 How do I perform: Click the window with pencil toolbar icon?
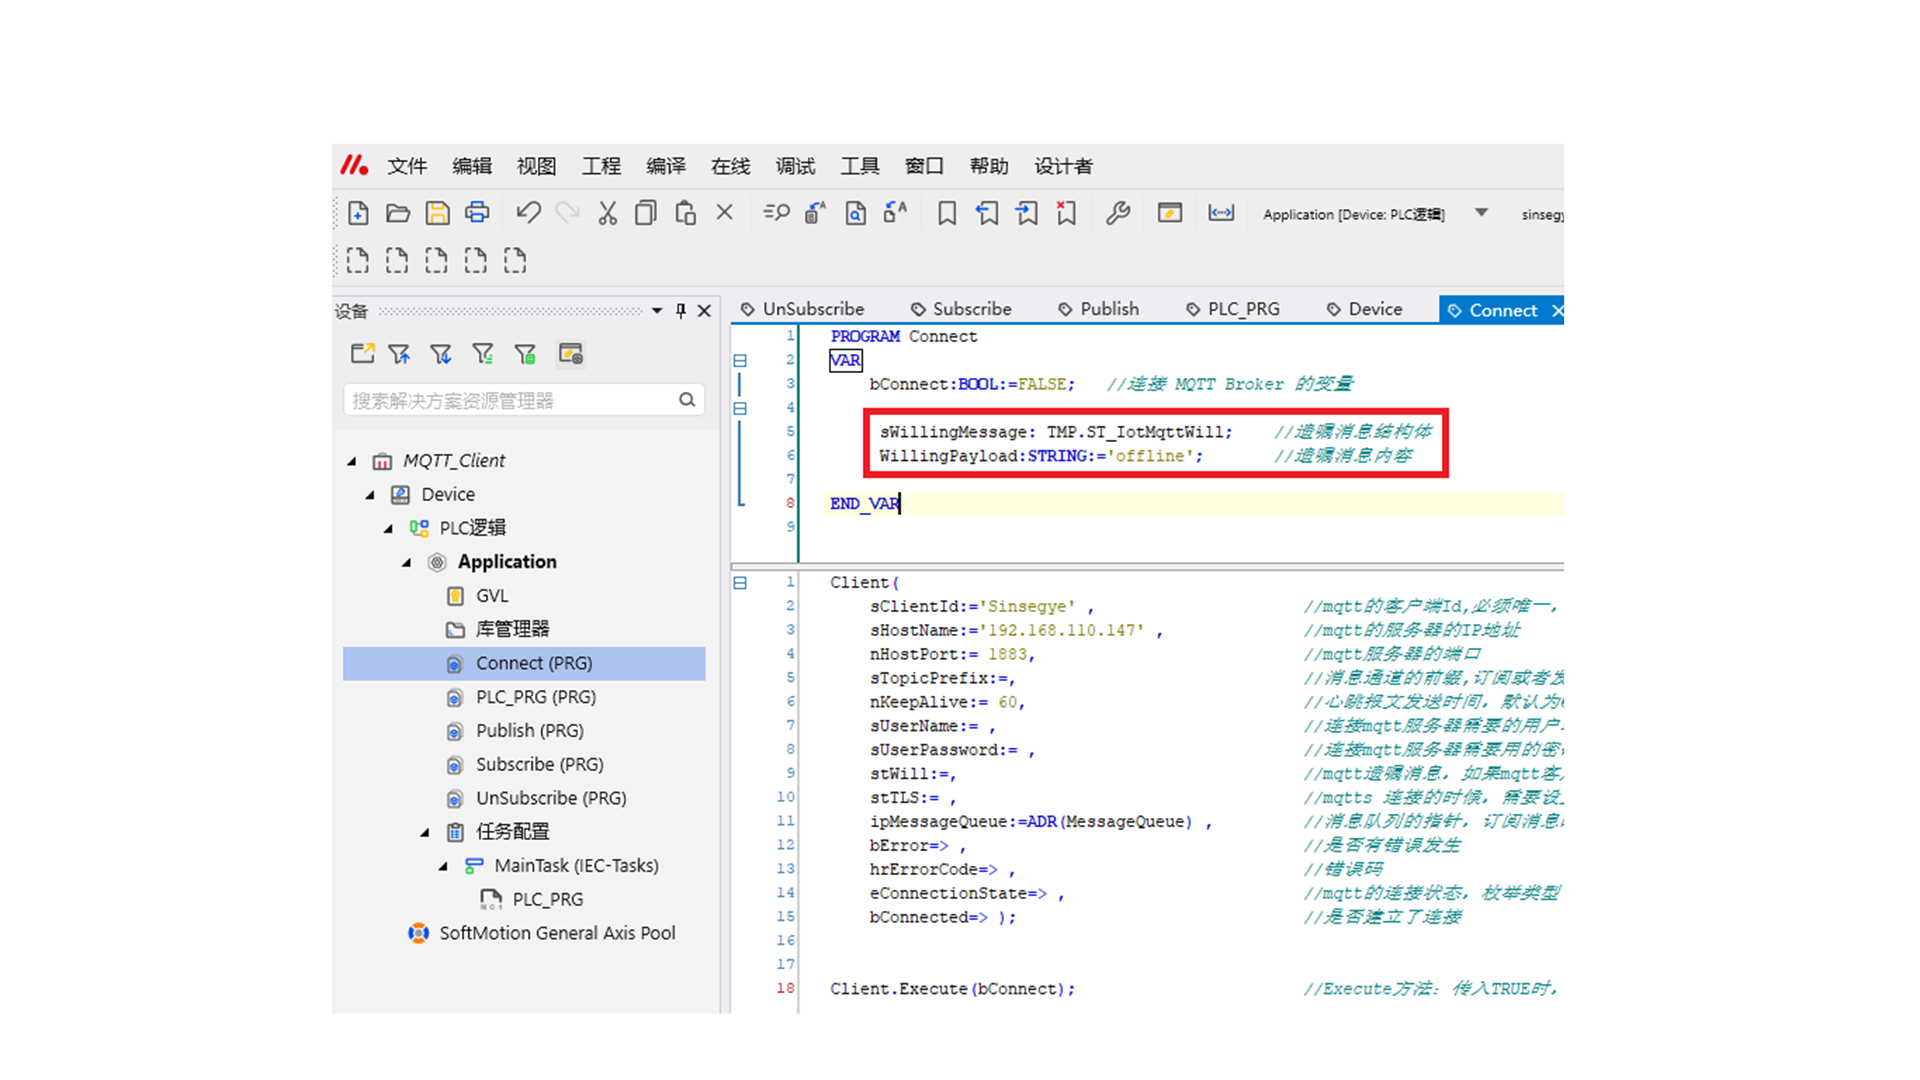pos(1170,213)
